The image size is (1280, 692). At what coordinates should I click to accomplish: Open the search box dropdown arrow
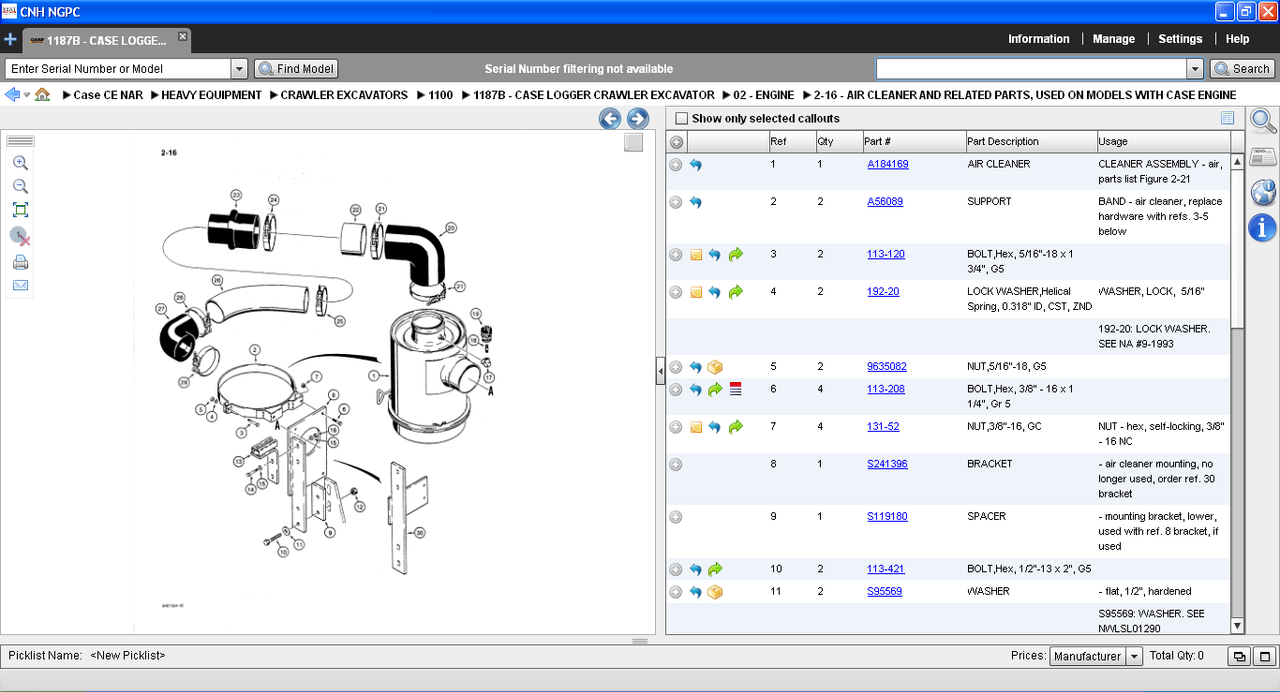coord(1195,69)
